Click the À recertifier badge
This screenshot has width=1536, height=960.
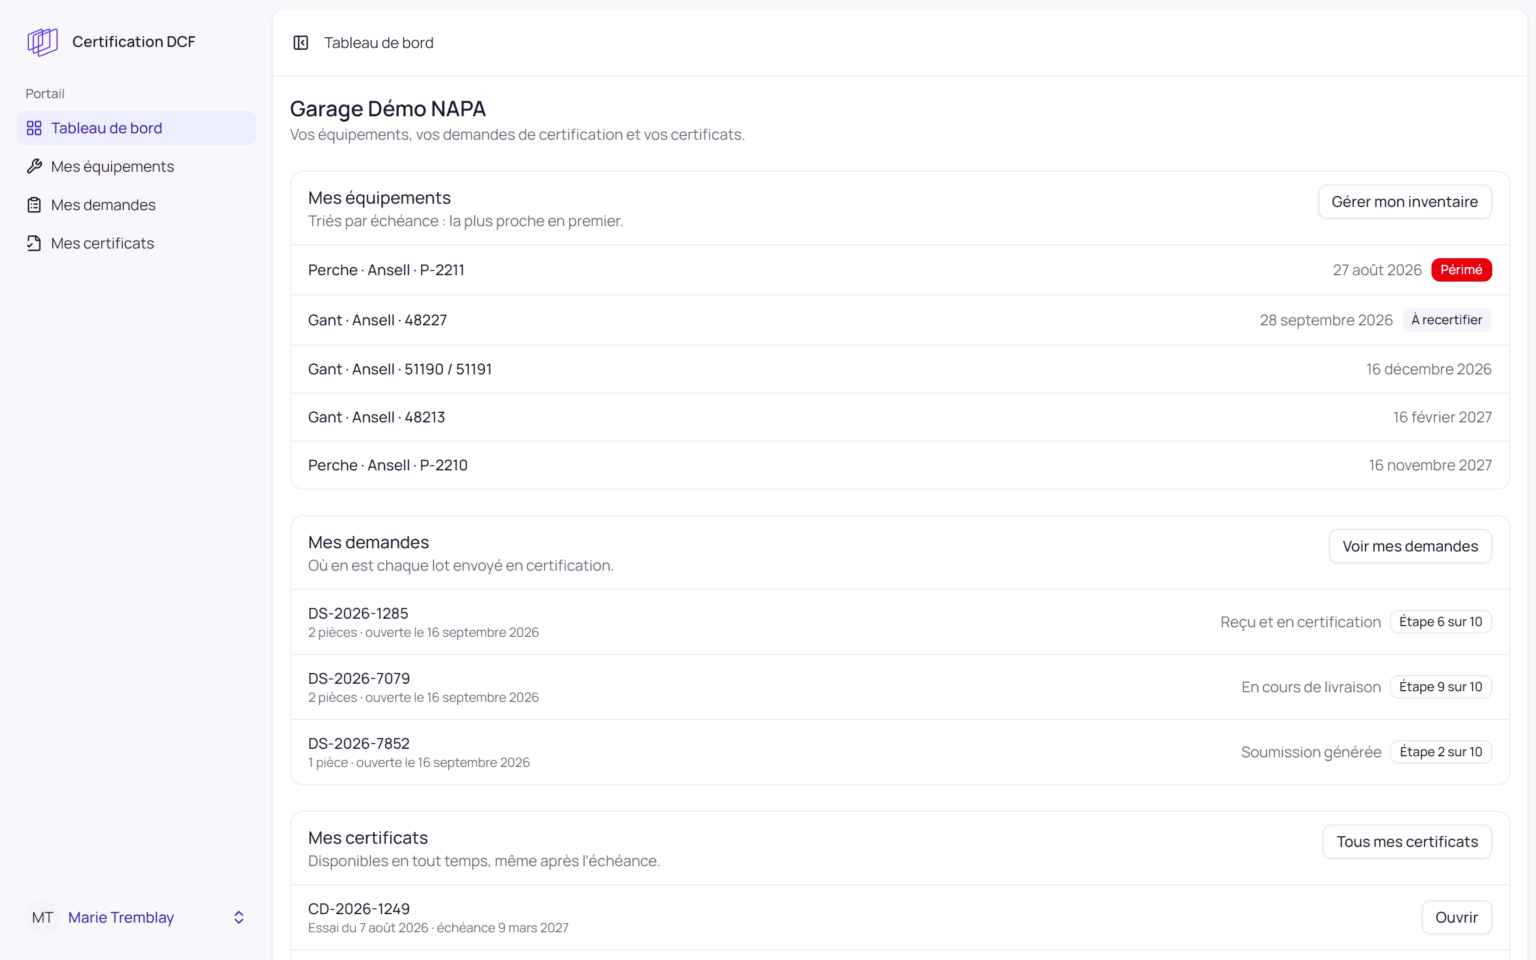1447,320
